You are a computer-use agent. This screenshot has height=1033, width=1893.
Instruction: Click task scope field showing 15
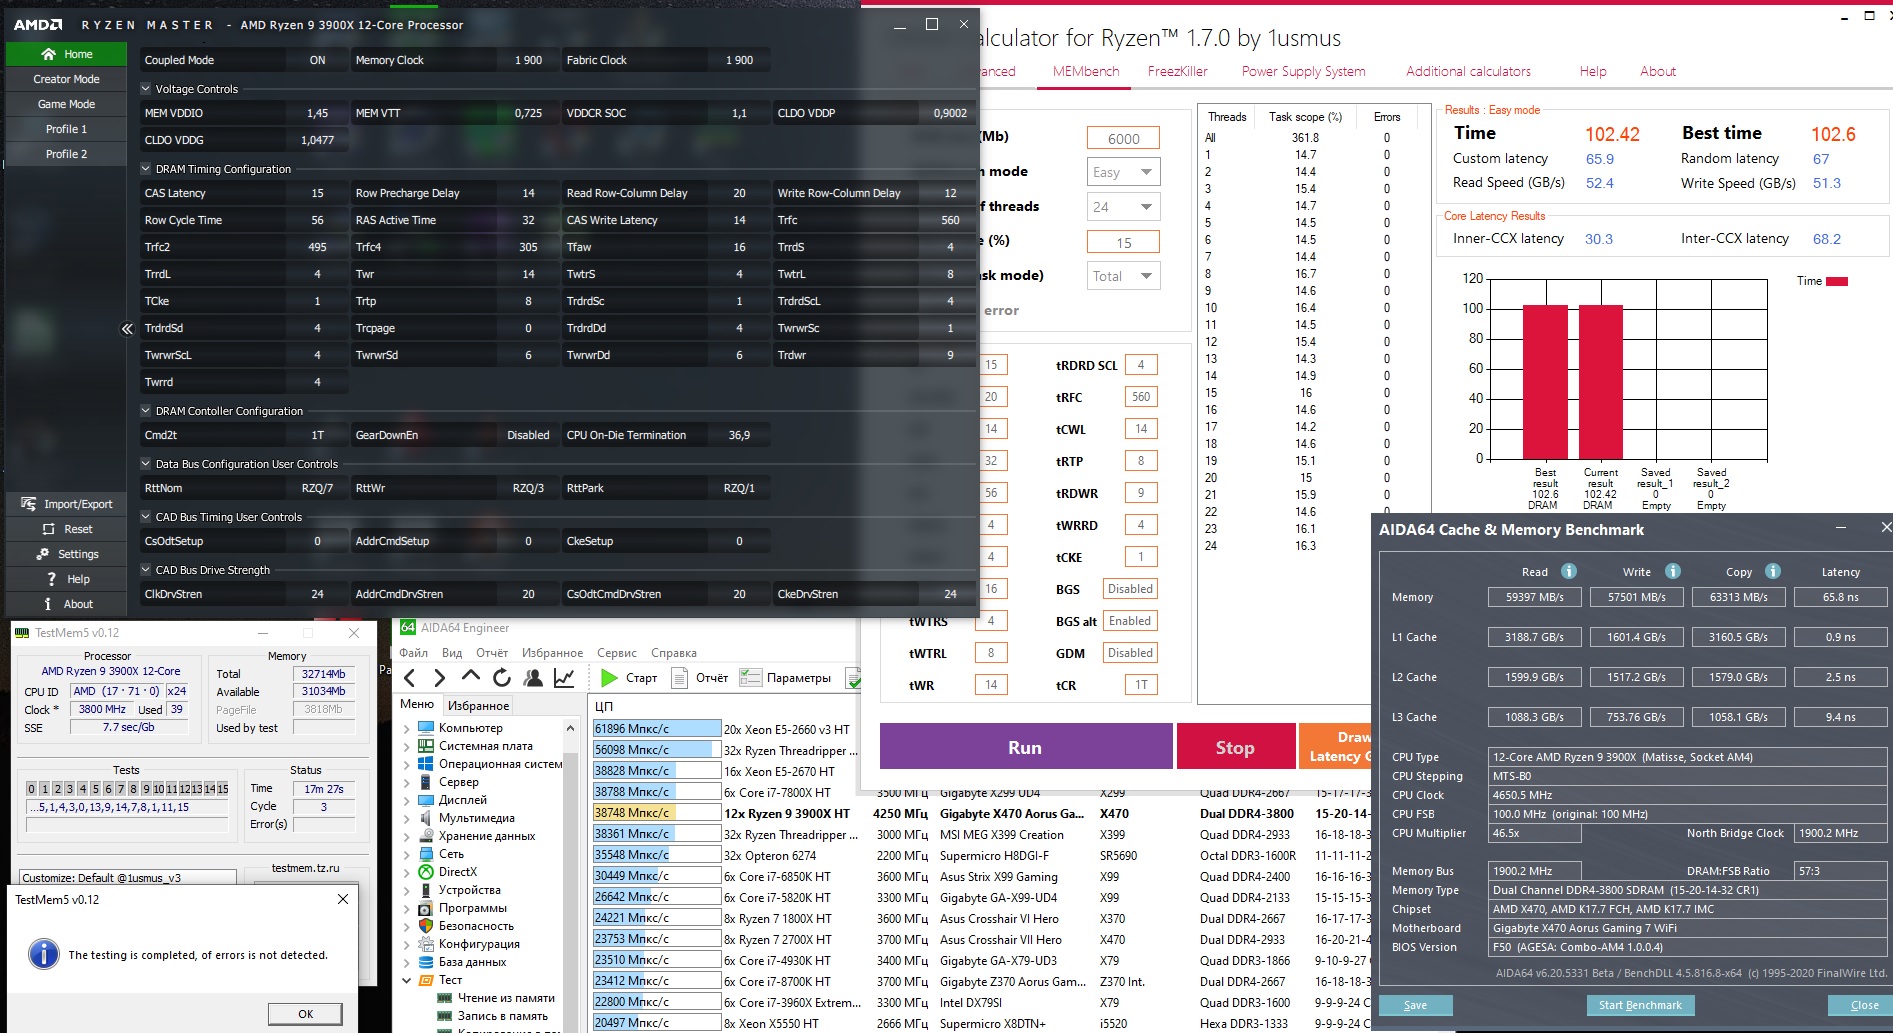click(x=1123, y=242)
